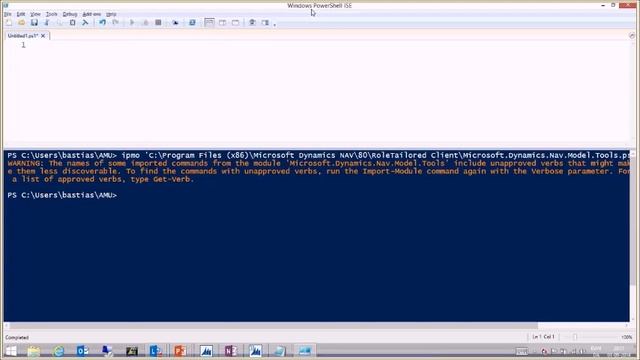Open the Help menu
This screenshot has width=640, height=360.
point(111,14)
